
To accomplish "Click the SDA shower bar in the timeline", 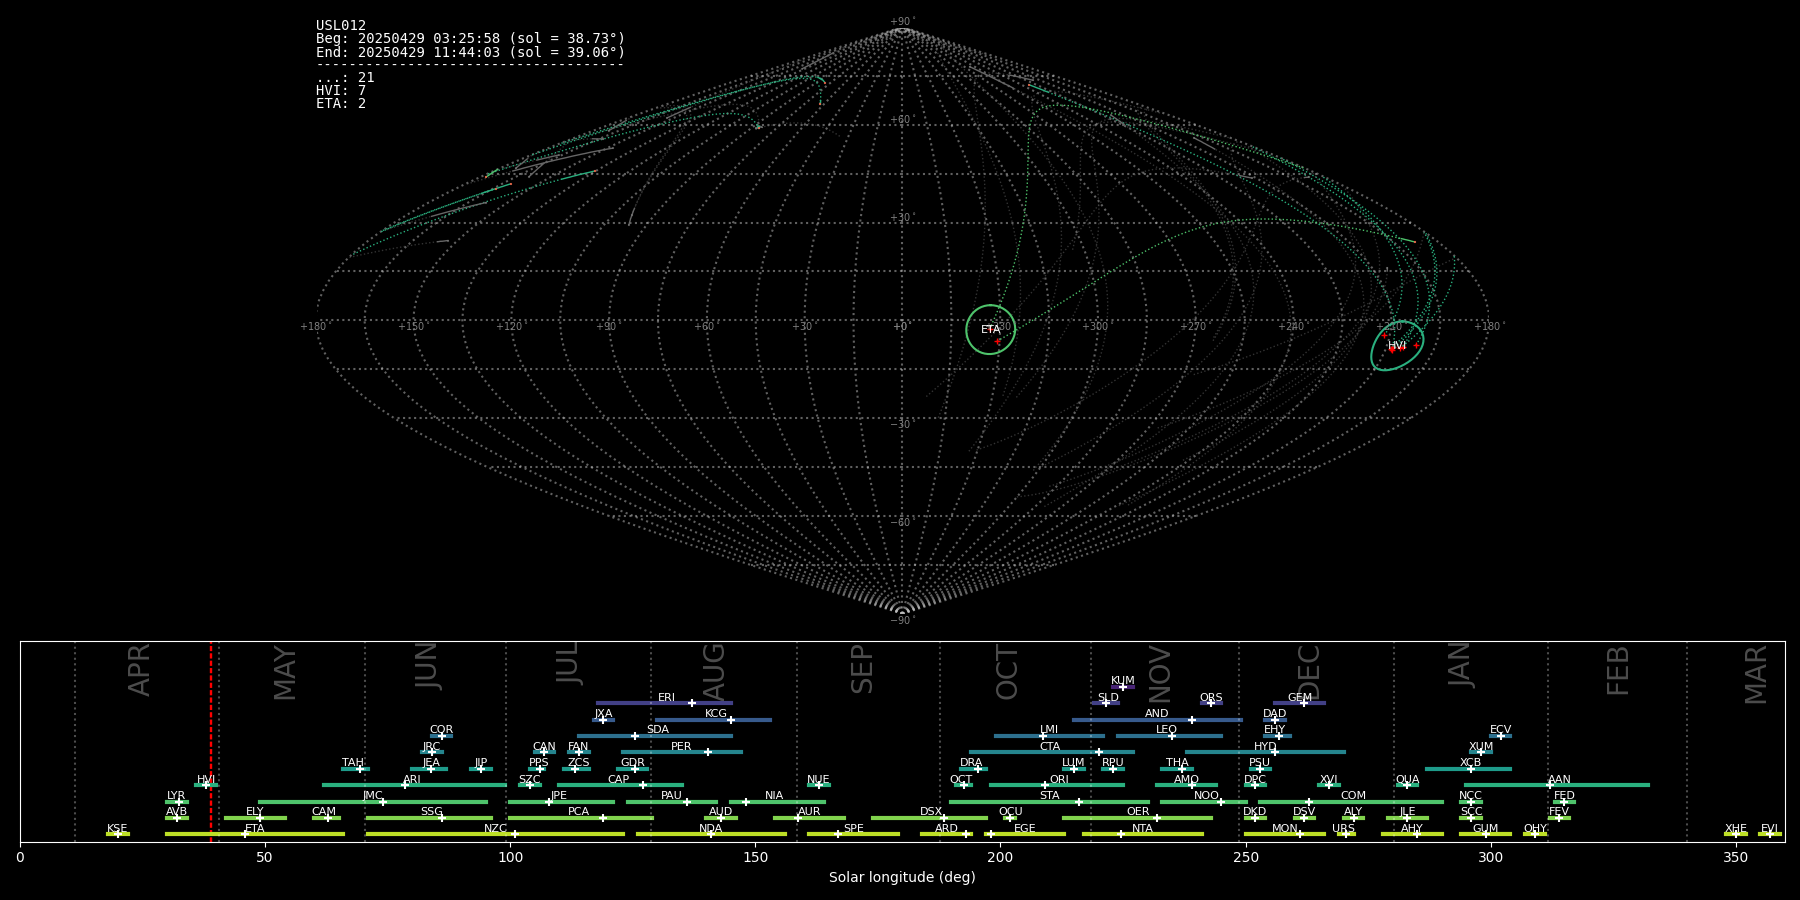I will click(655, 736).
